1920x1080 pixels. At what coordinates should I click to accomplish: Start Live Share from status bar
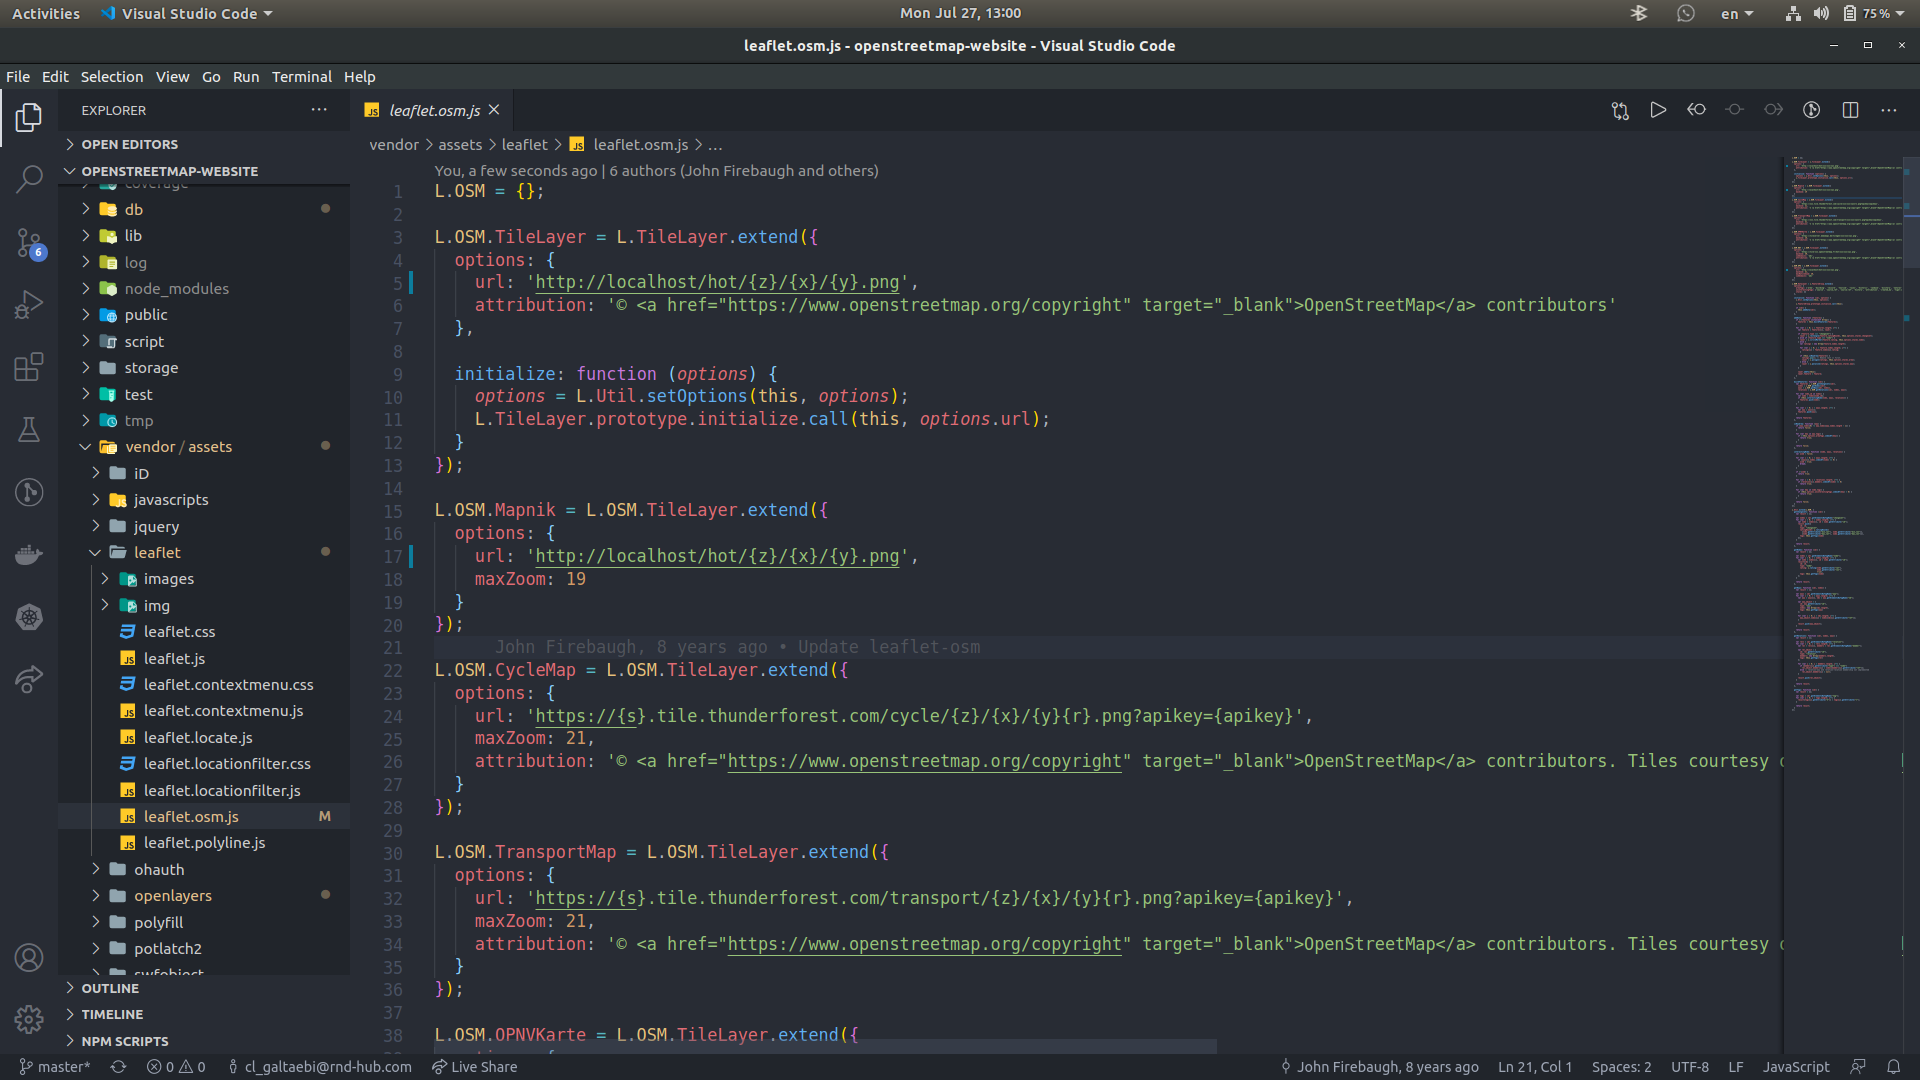pos(475,1067)
